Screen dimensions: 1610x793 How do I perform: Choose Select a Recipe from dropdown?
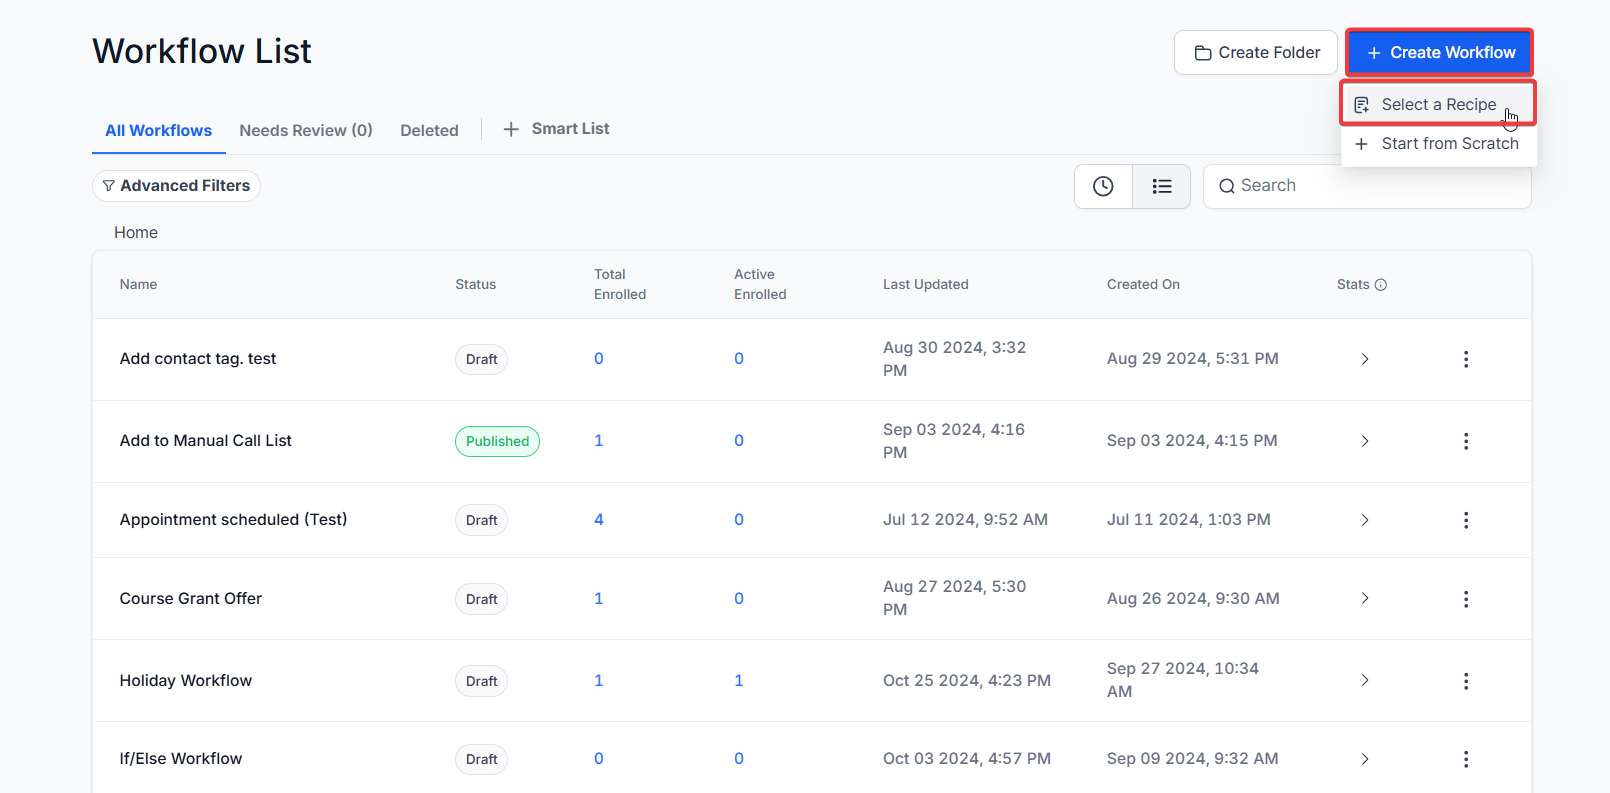click(x=1438, y=105)
